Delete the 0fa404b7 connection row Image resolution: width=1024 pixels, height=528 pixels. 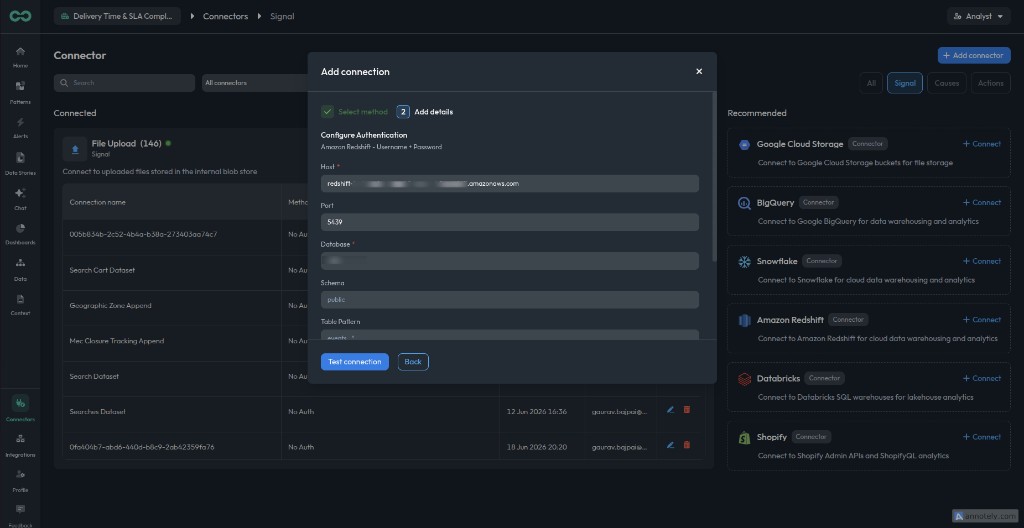click(x=686, y=445)
